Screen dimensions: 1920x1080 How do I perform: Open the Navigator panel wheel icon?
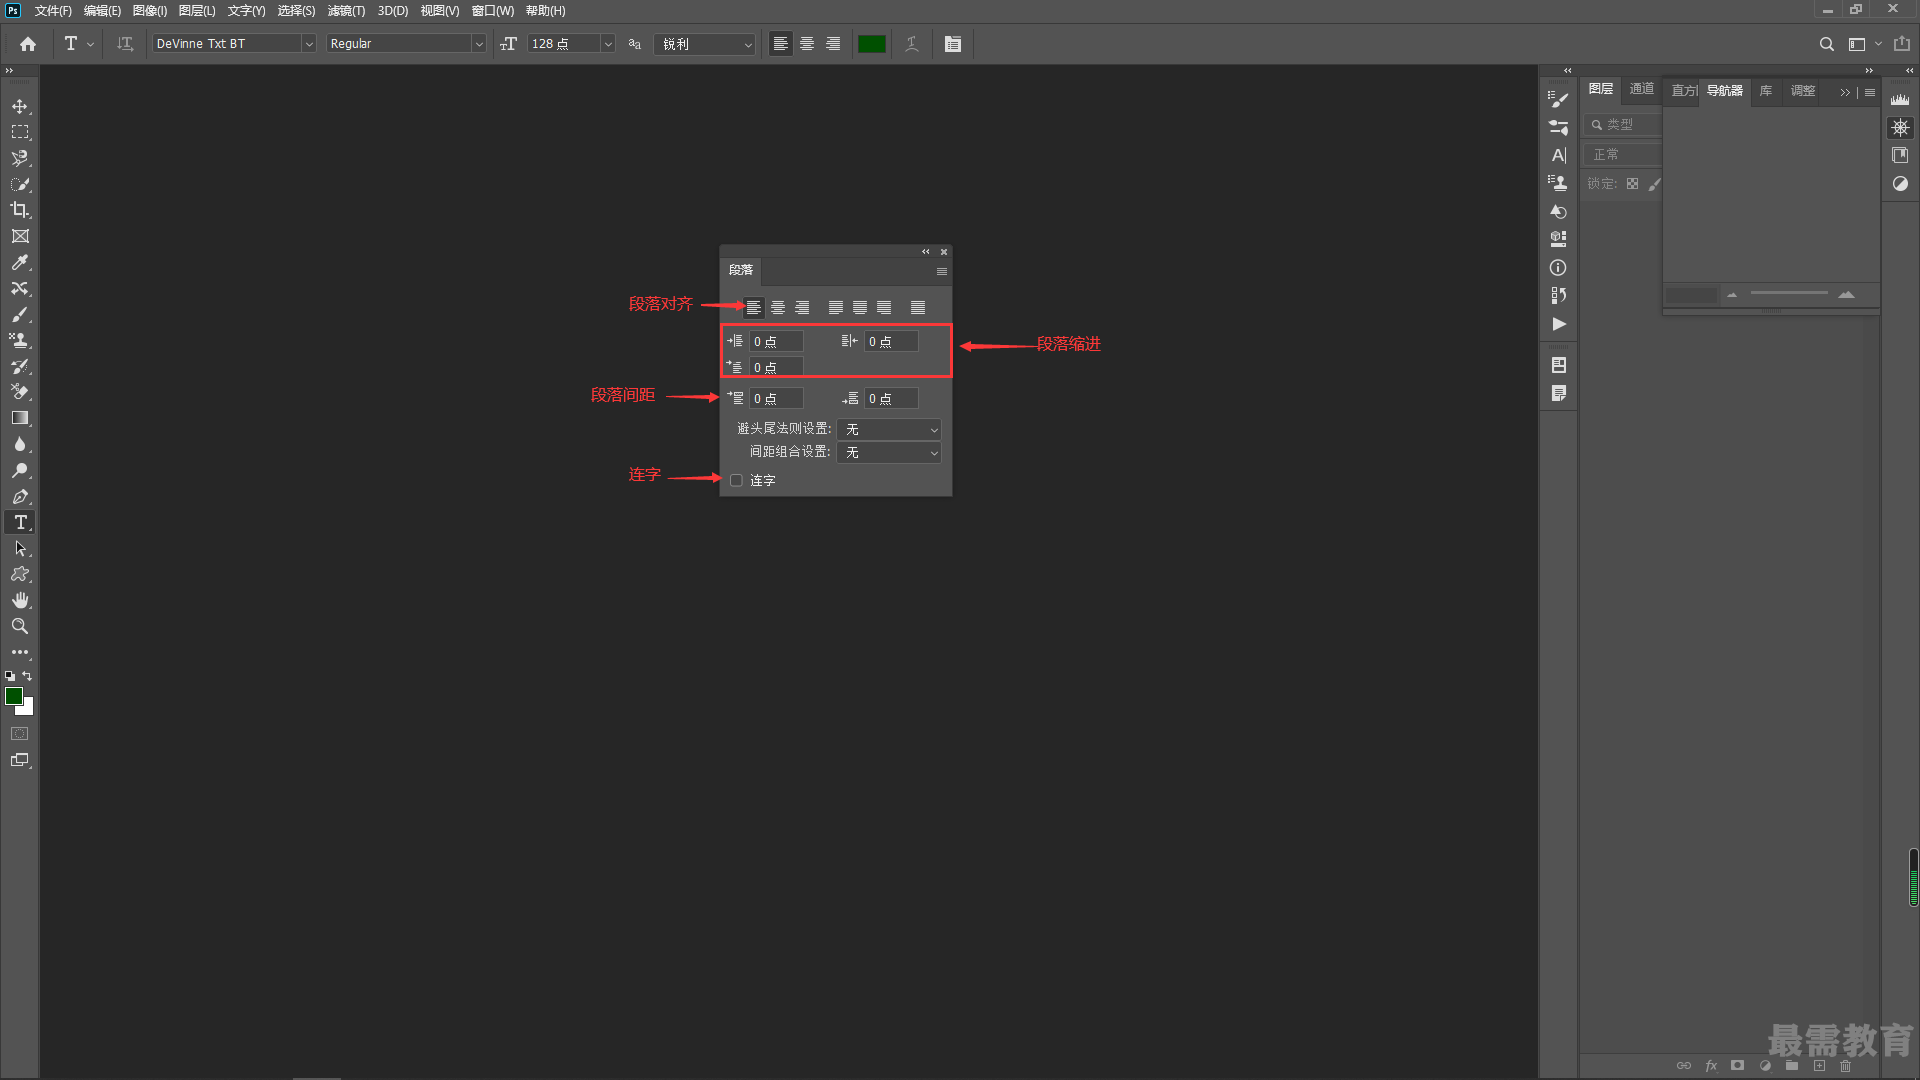[x=1900, y=127]
